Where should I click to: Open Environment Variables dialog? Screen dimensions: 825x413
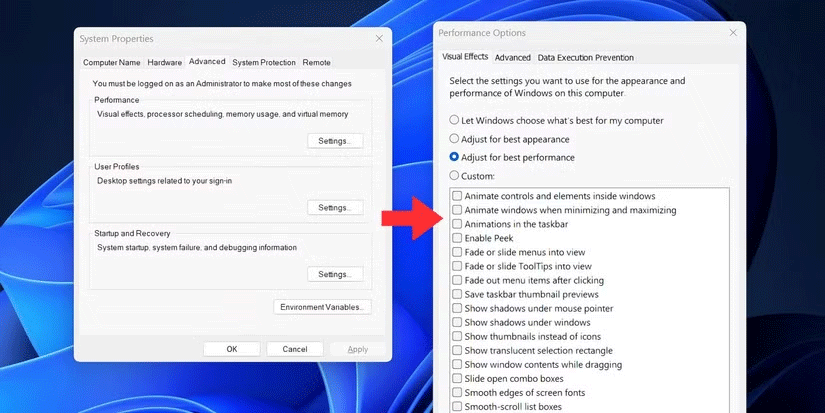pyautogui.click(x=323, y=307)
